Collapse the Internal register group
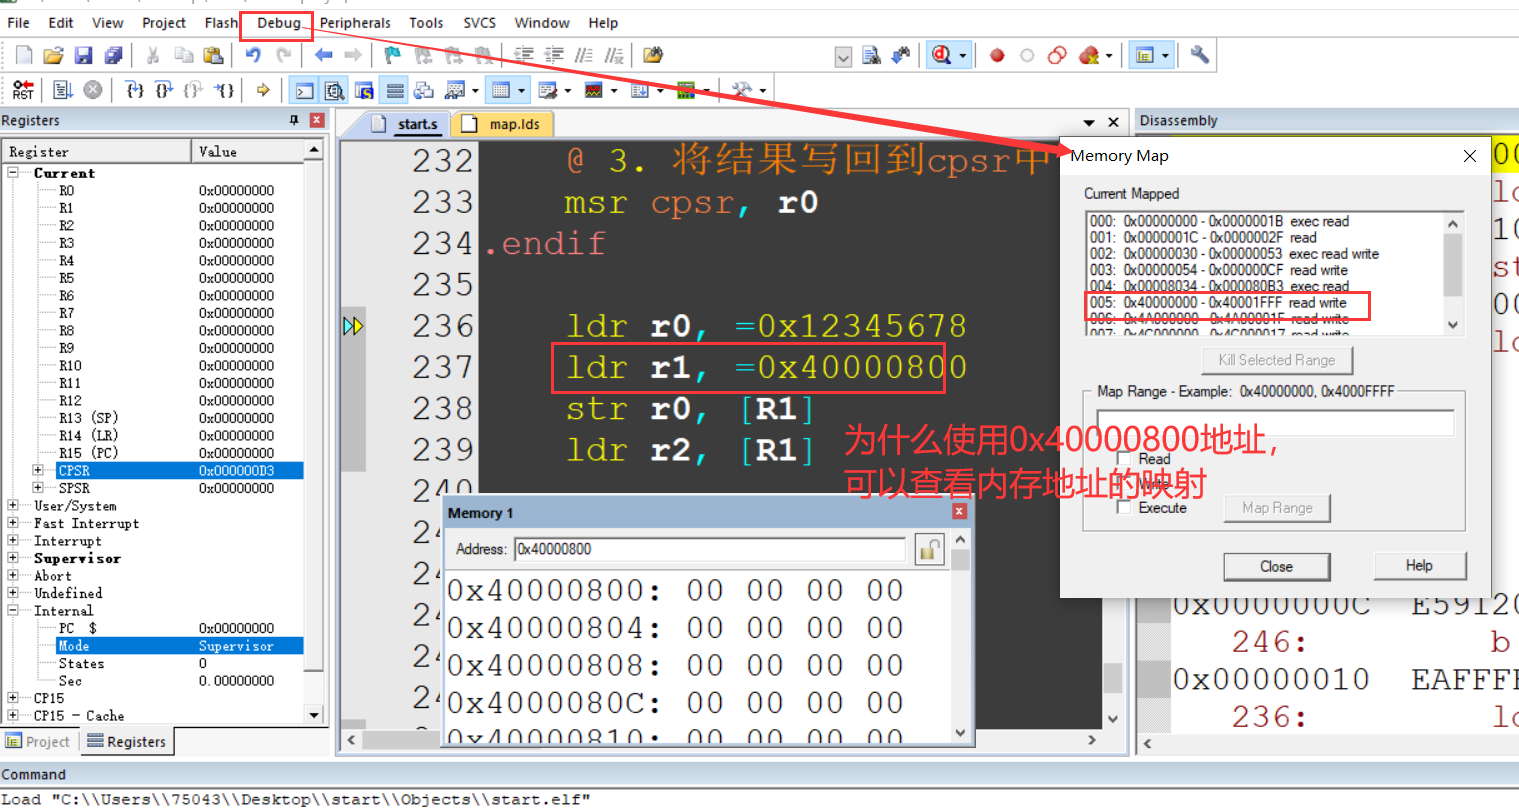Screen dimensions: 1519x811 [x=14, y=610]
